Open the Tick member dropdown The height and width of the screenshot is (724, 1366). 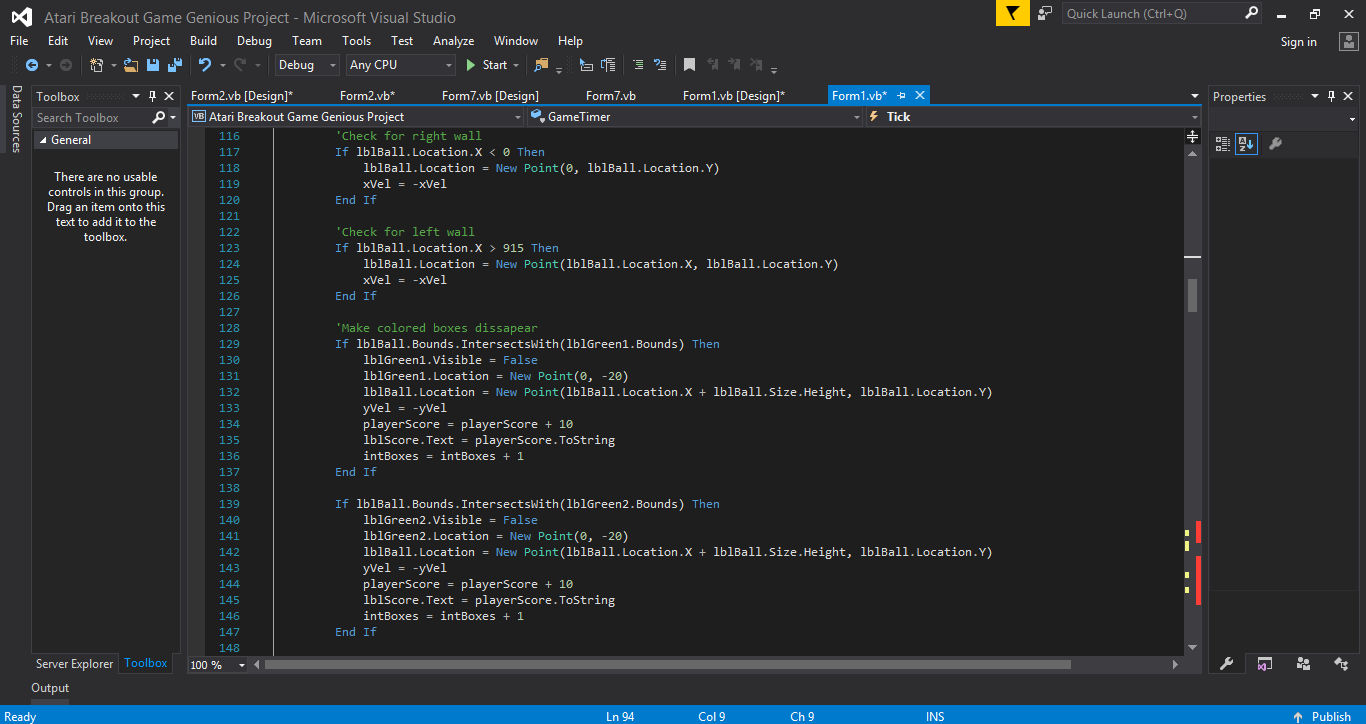tap(1033, 117)
